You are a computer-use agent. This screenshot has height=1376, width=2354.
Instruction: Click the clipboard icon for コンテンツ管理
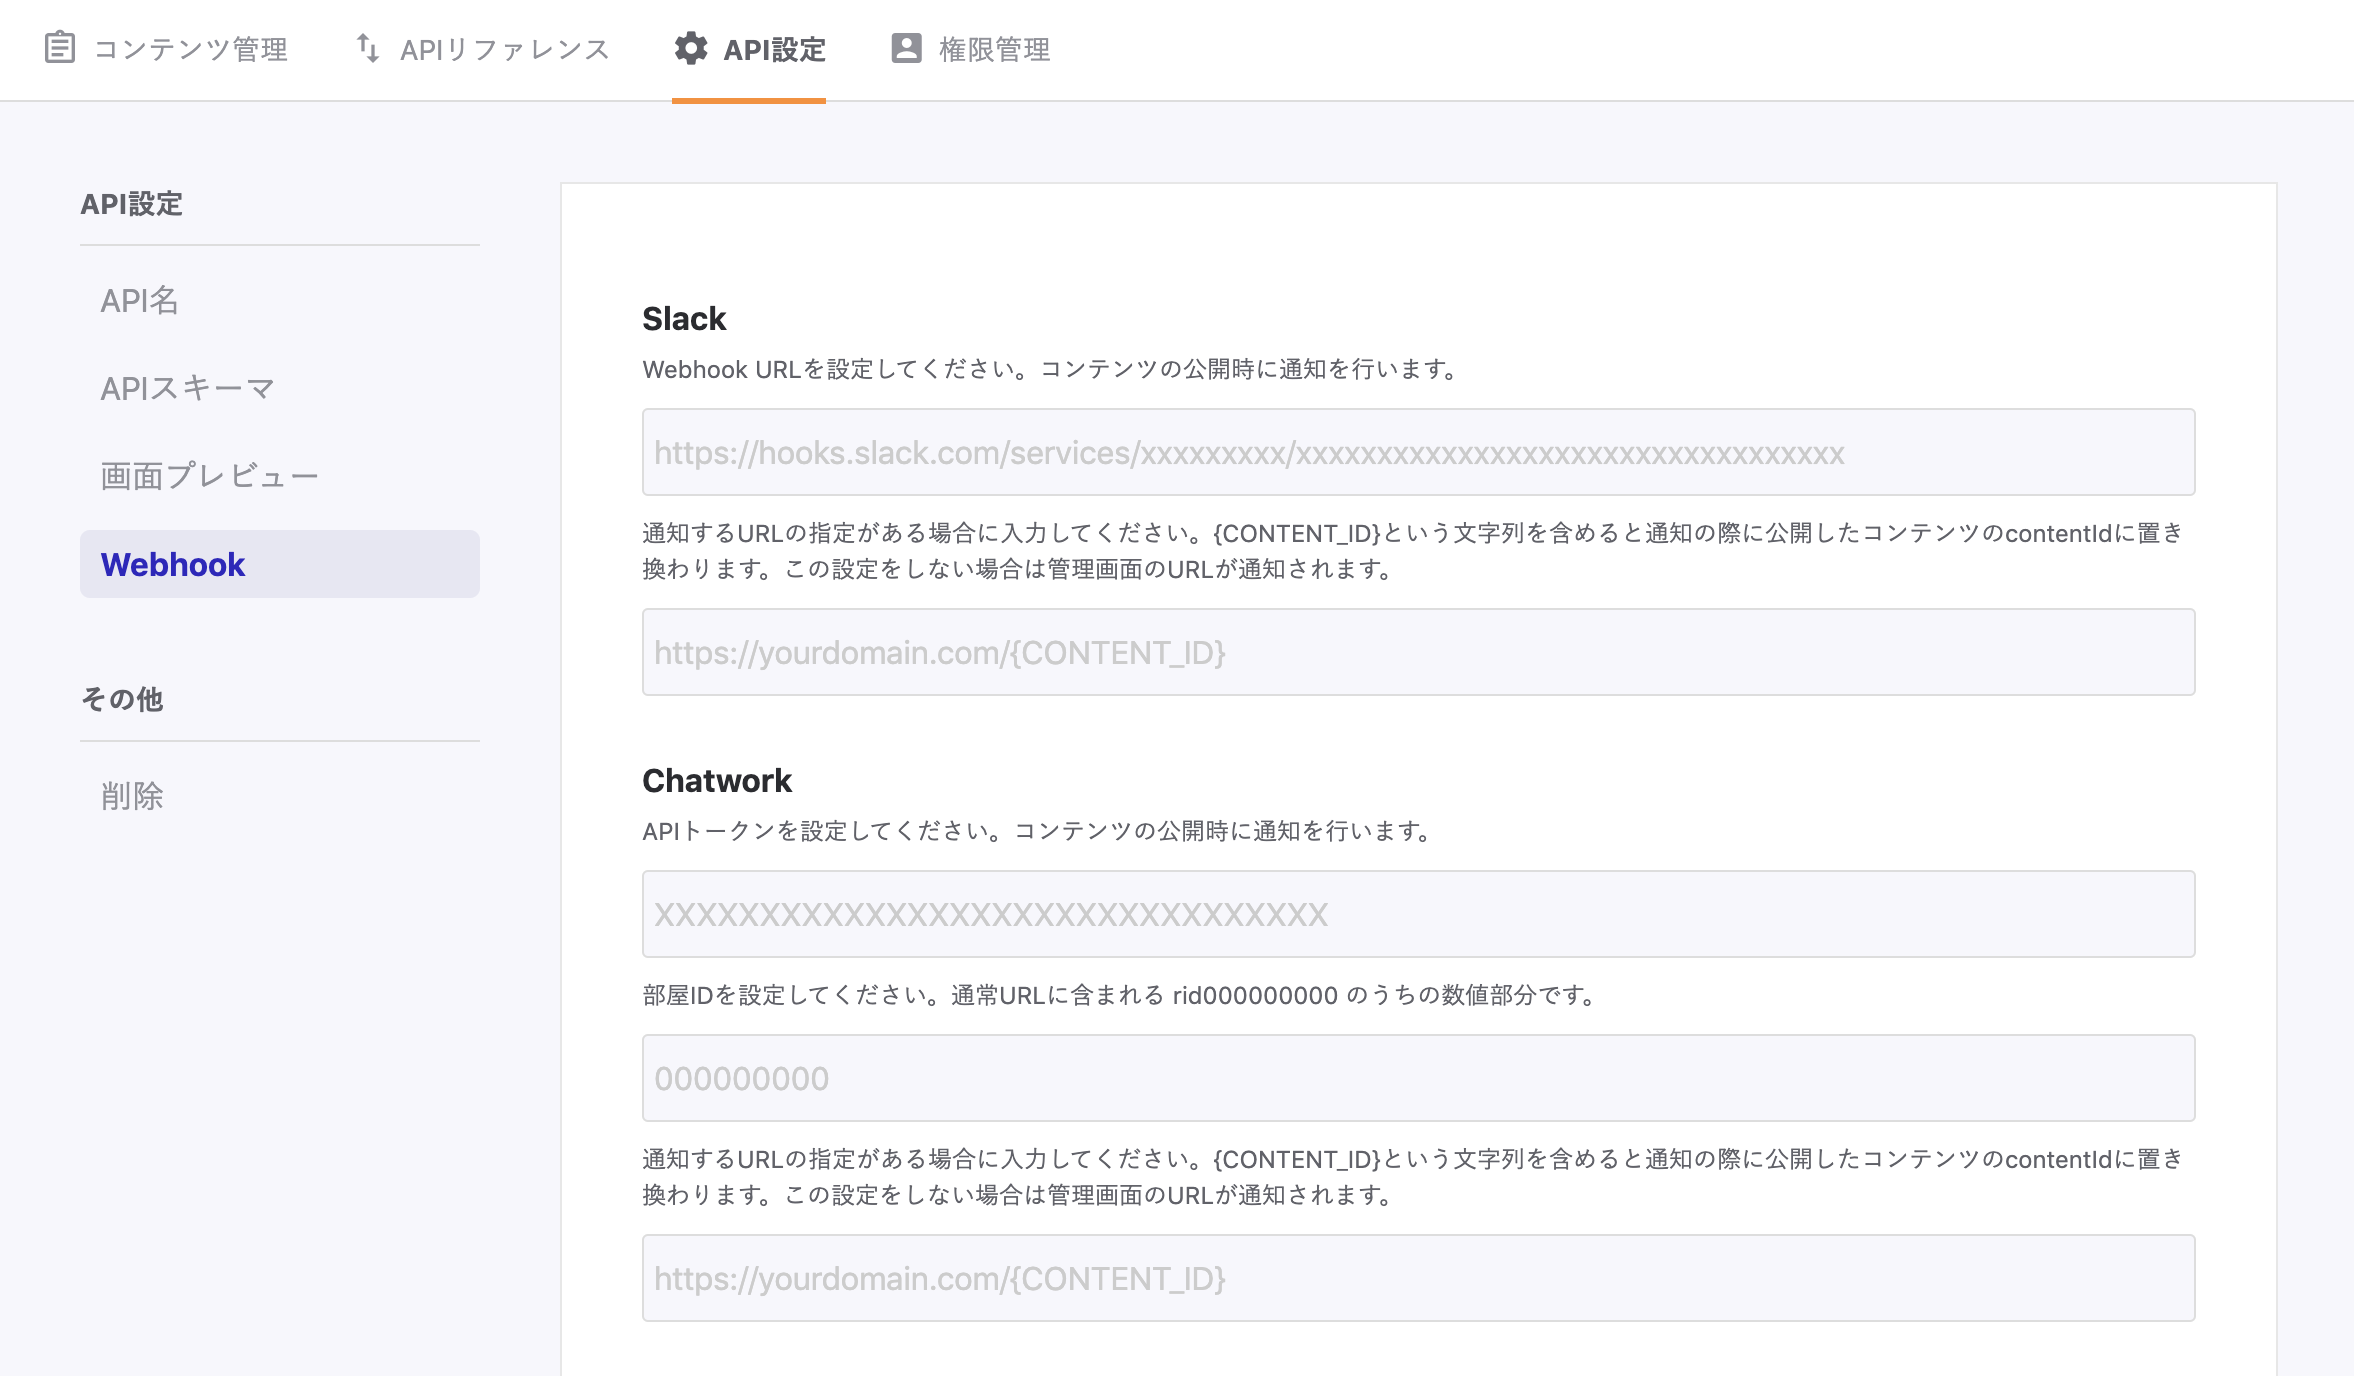(60, 48)
